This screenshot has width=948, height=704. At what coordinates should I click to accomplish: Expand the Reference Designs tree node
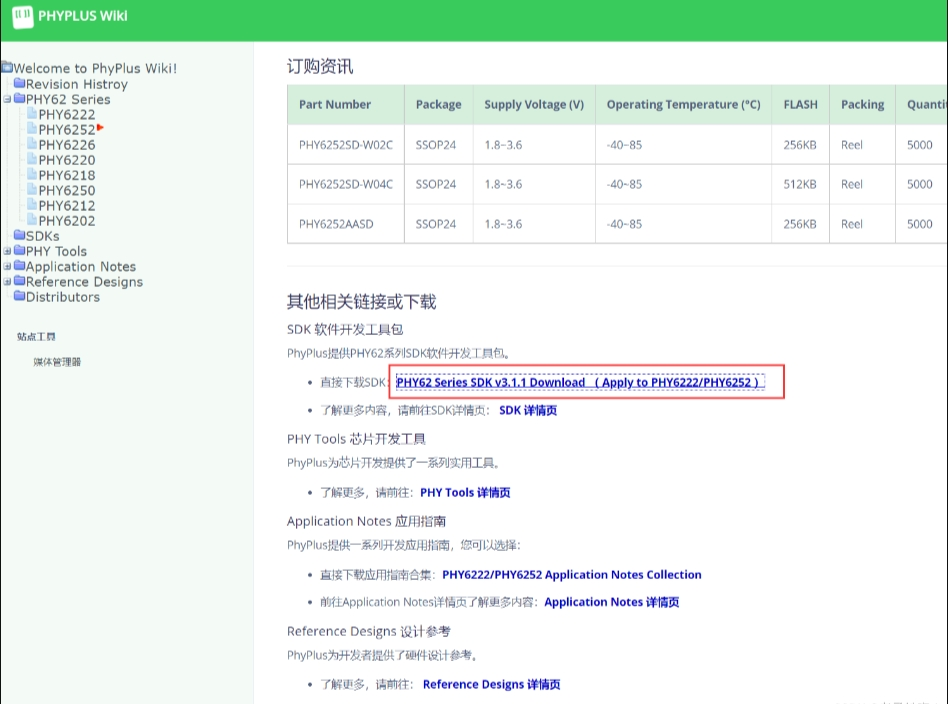[7, 281]
